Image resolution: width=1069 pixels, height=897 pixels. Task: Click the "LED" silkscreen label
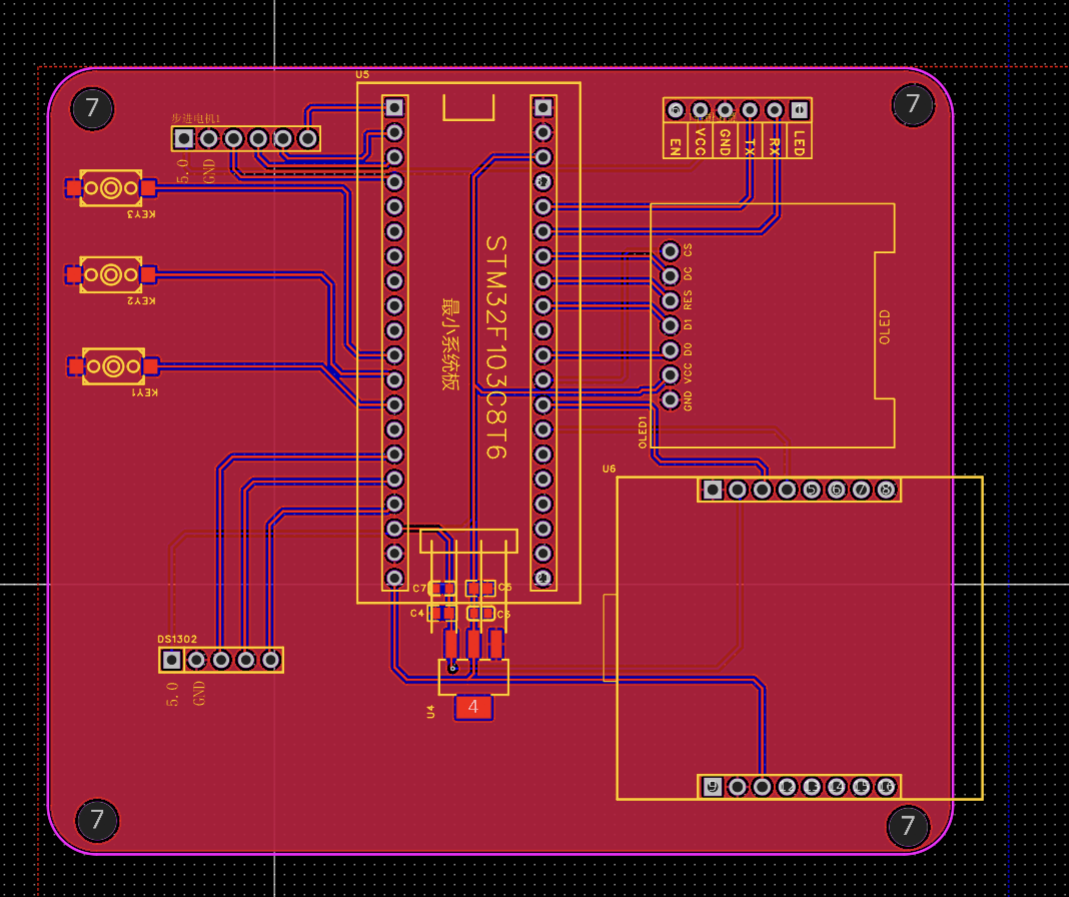point(799,142)
